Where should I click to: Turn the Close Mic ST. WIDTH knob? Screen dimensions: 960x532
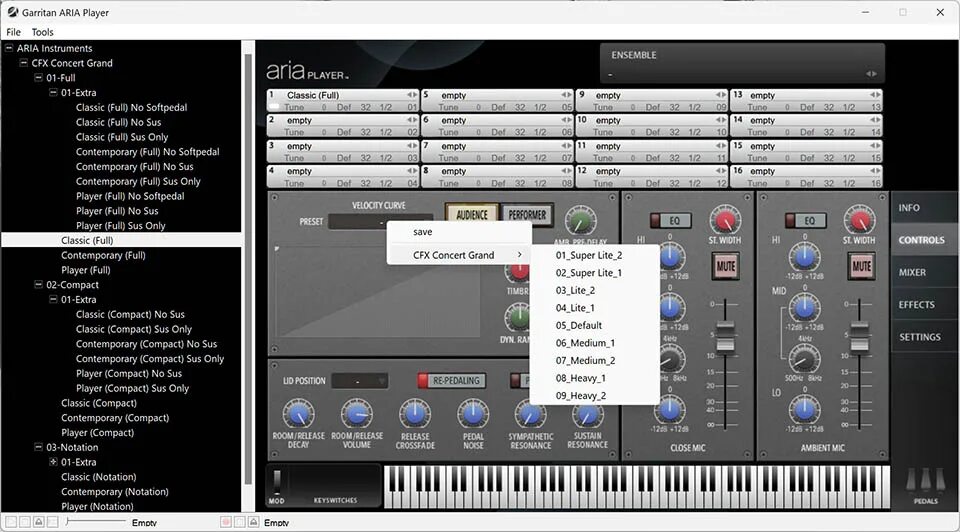(x=725, y=220)
